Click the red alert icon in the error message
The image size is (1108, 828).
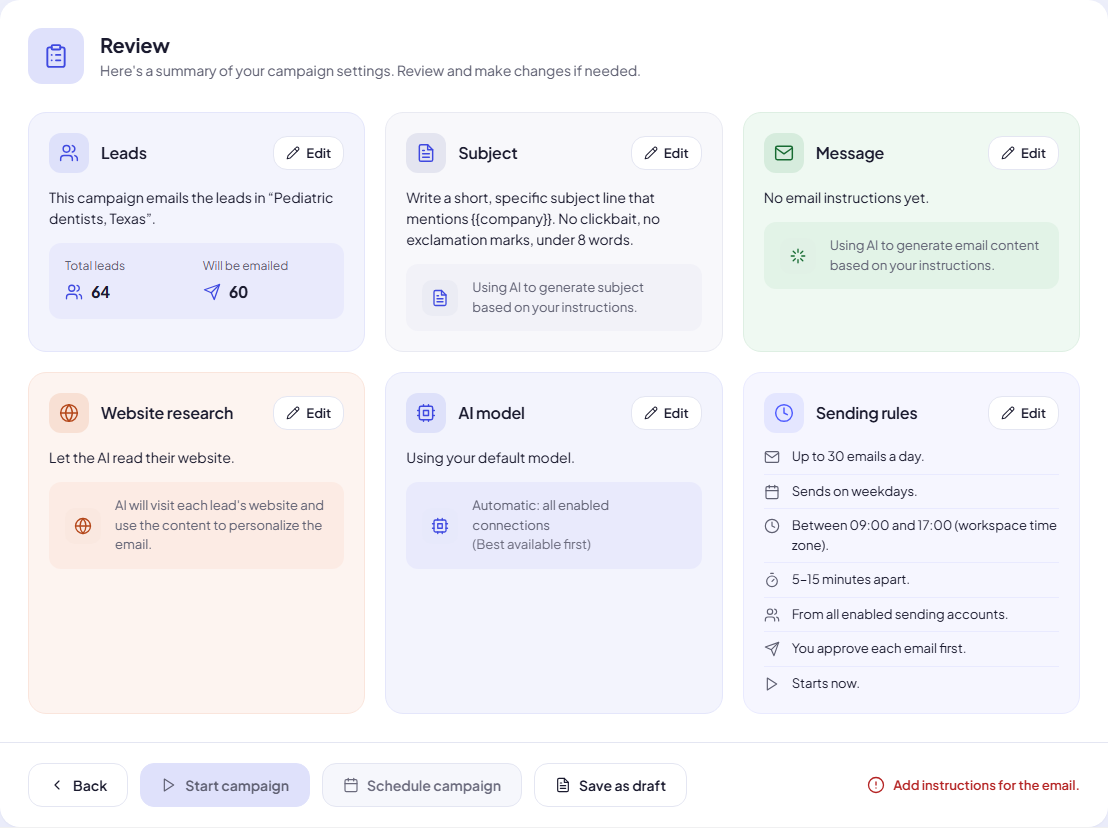click(876, 786)
